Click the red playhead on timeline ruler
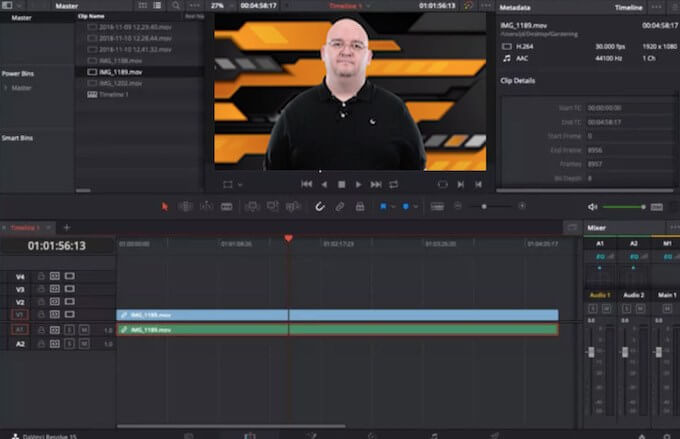This screenshot has height=439, width=680. click(288, 239)
